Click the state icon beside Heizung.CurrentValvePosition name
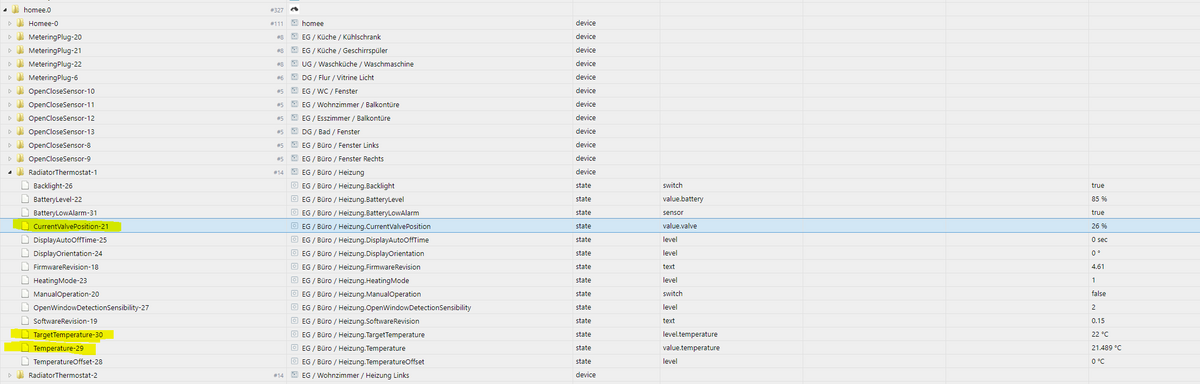This screenshot has width=1200, height=384. pyautogui.click(x=294, y=226)
